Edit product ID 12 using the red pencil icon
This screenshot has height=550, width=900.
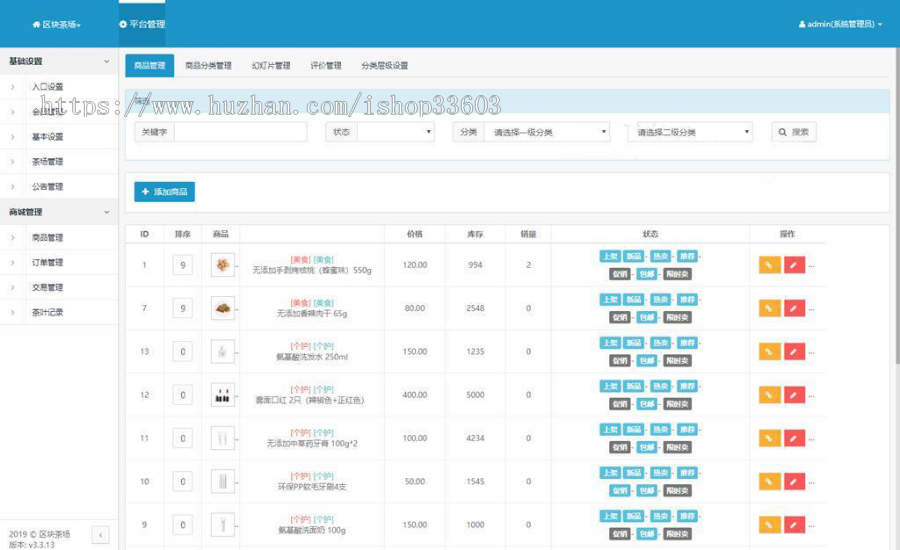794,395
